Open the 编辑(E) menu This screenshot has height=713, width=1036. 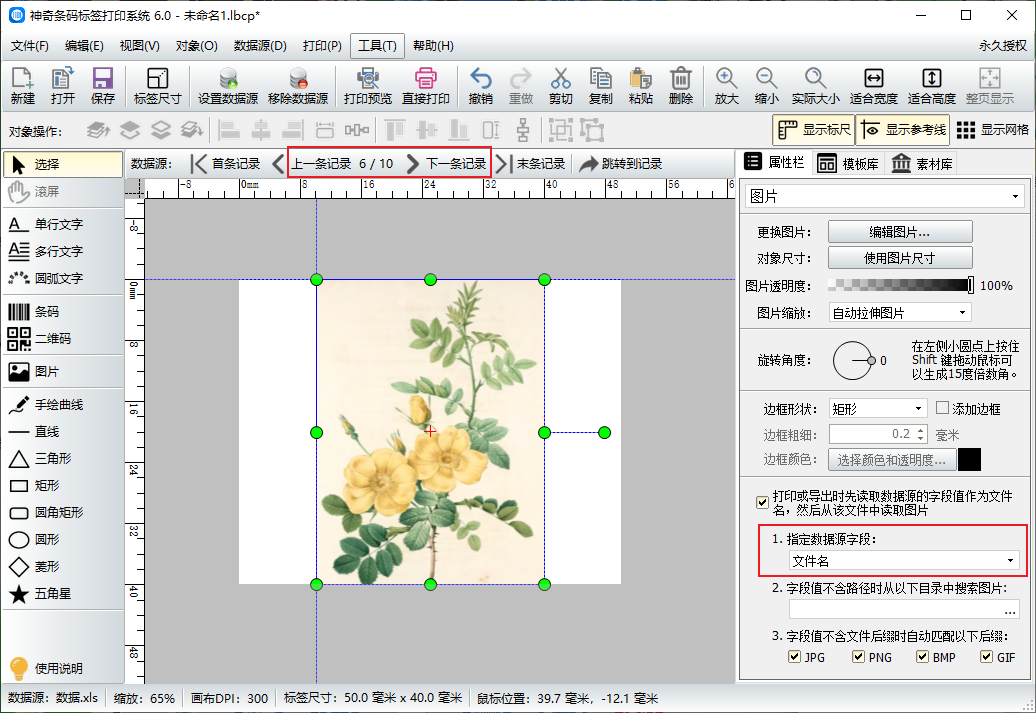[84, 46]
